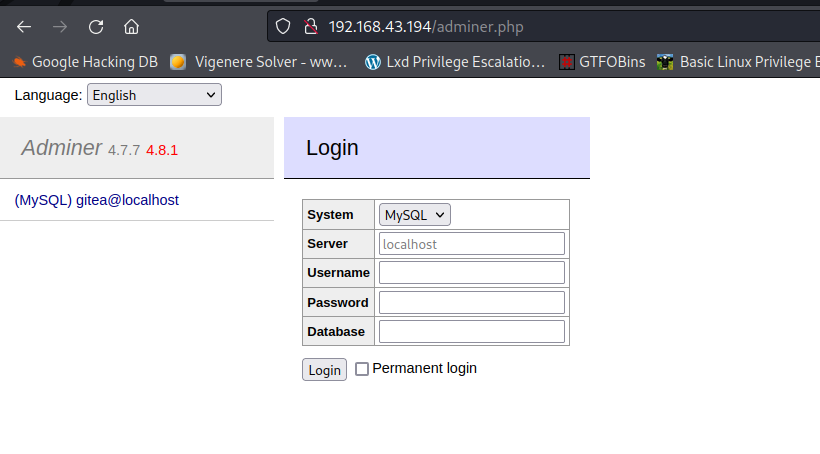
Task: Open Basic Linux Privilege bookmark
Action: click(738, 62)
